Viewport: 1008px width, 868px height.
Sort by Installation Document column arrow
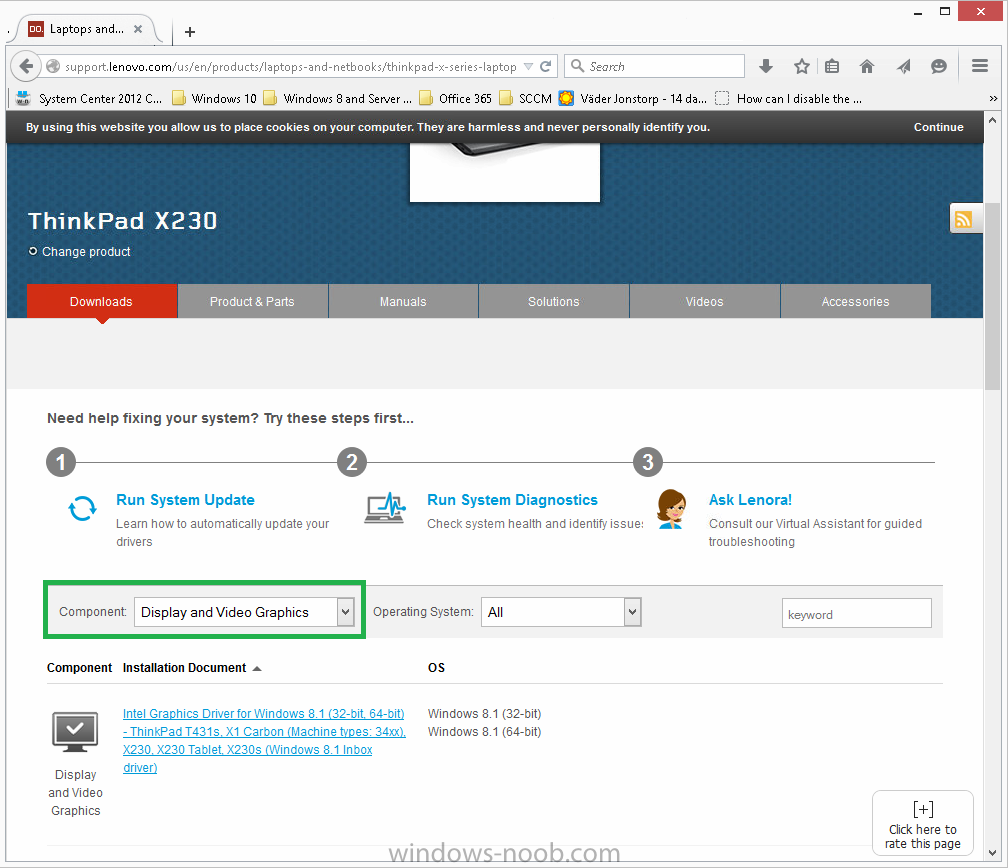[x=257, y=669]
